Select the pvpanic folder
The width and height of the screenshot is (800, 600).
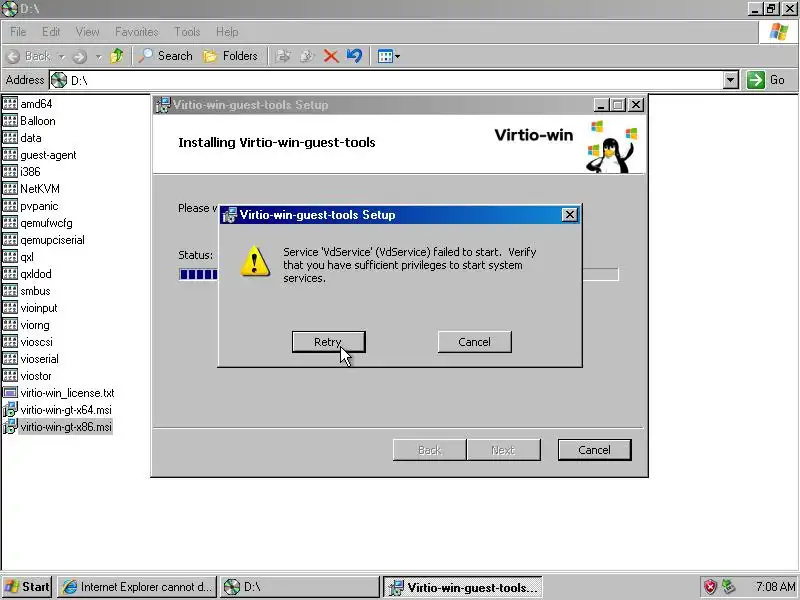[31, 206]
